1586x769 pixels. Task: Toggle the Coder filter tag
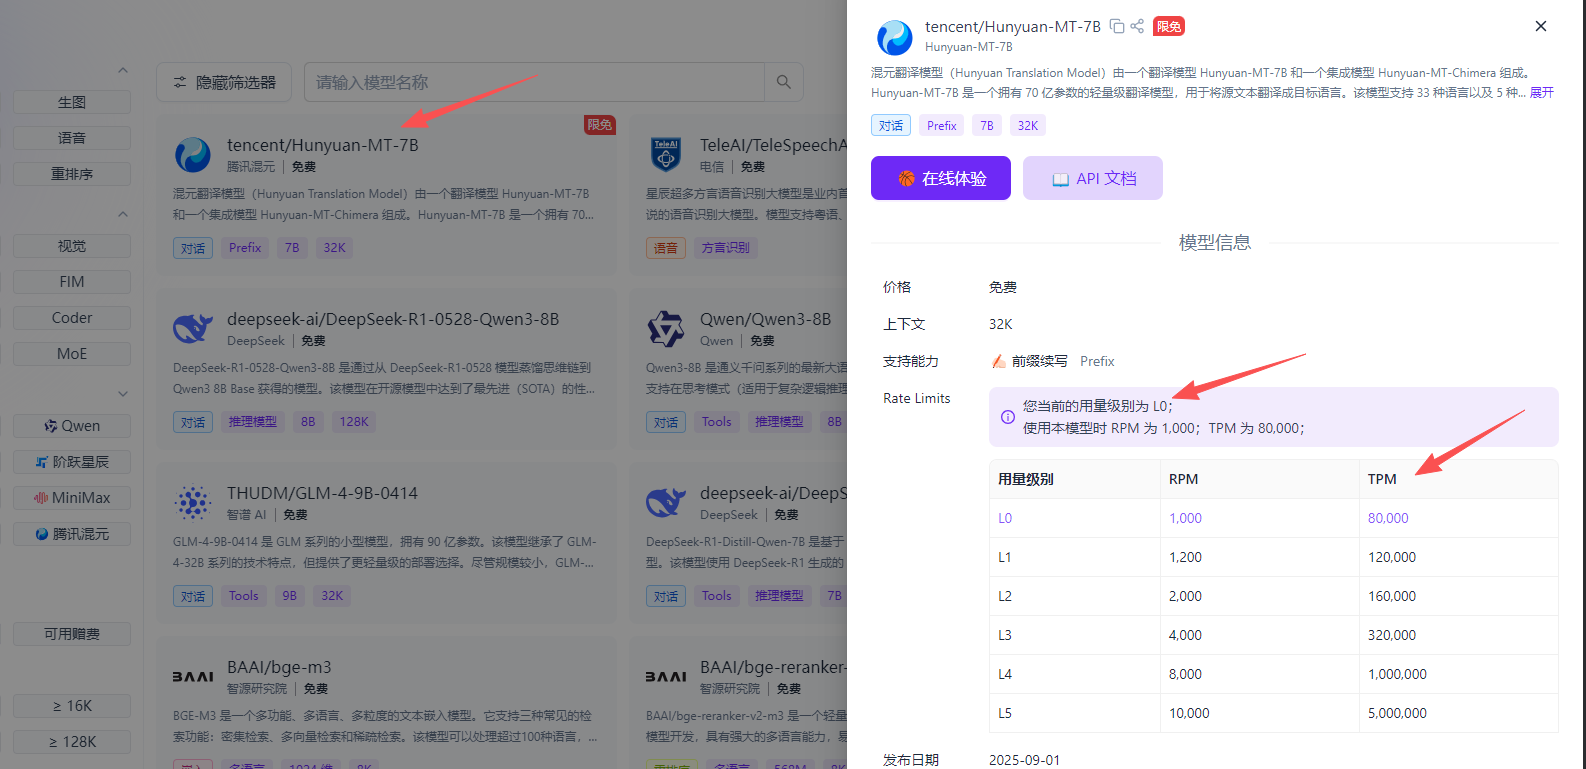[72, 318]
